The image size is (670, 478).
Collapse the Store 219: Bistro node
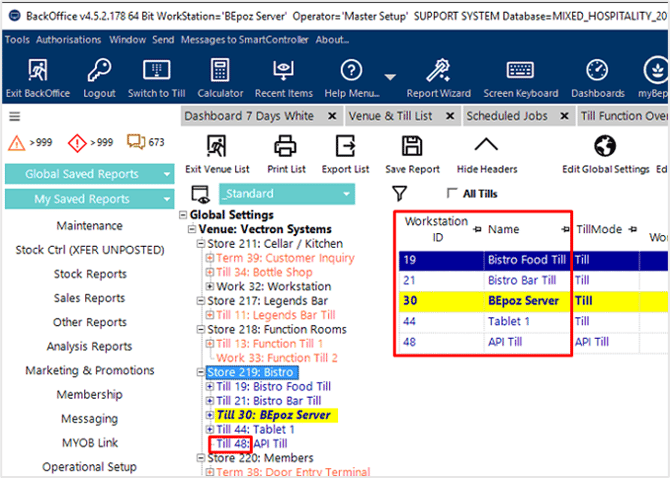(201, 372)
